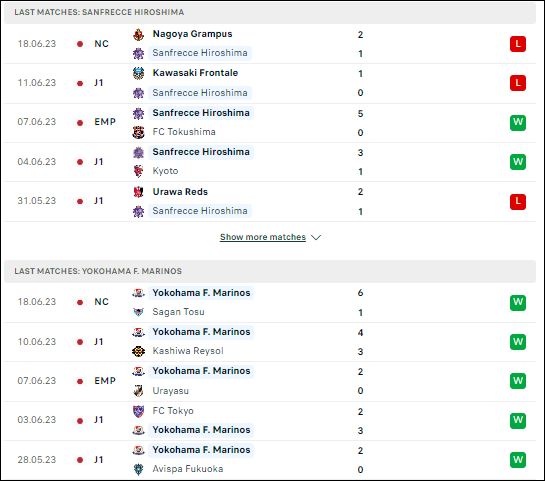The height and width of the screenshot is (481, 545).
Task: Click the Nagoya Grampus team crest
Action: point(138,34)
